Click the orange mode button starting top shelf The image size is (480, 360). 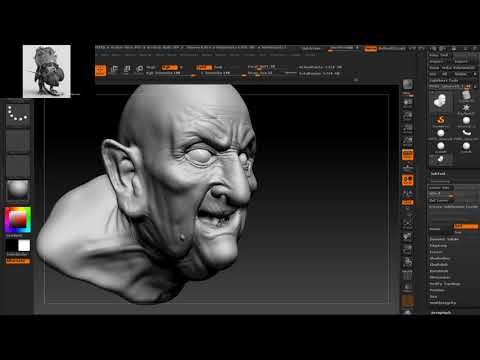pyautogui.click(x=101, y=70)
